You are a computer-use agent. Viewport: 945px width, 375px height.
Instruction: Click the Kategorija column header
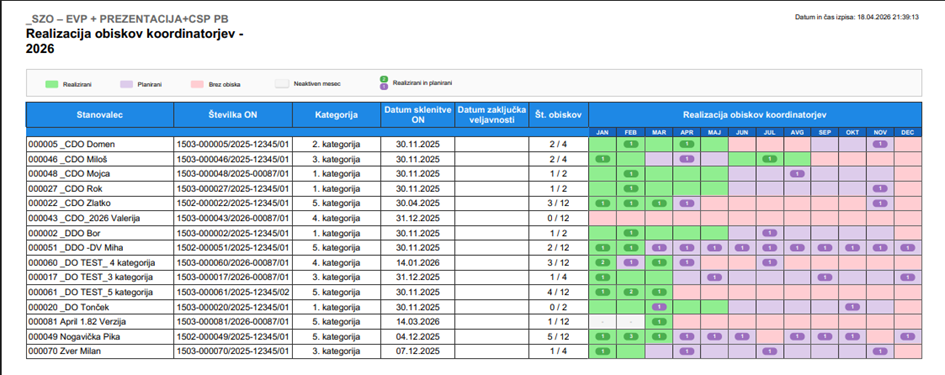click(336, 115)
